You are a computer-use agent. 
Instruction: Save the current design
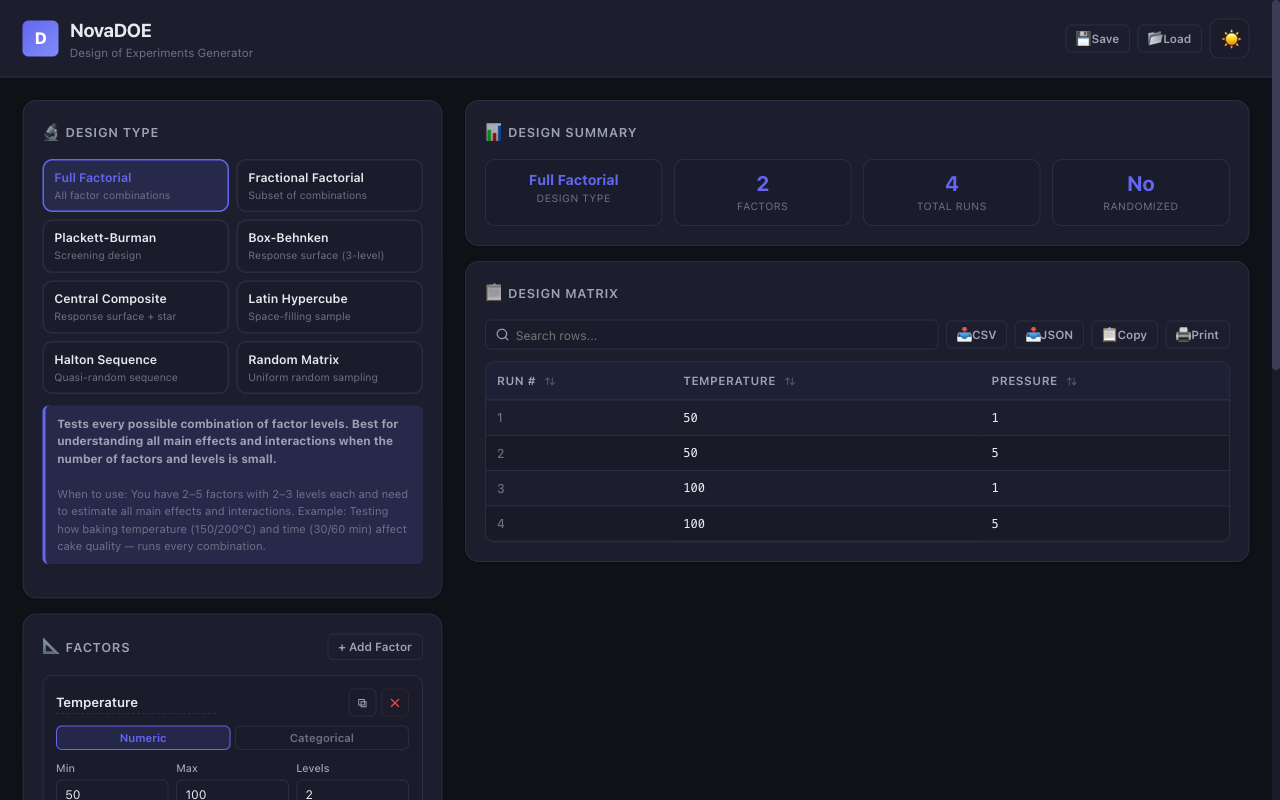coord(1097,39)
